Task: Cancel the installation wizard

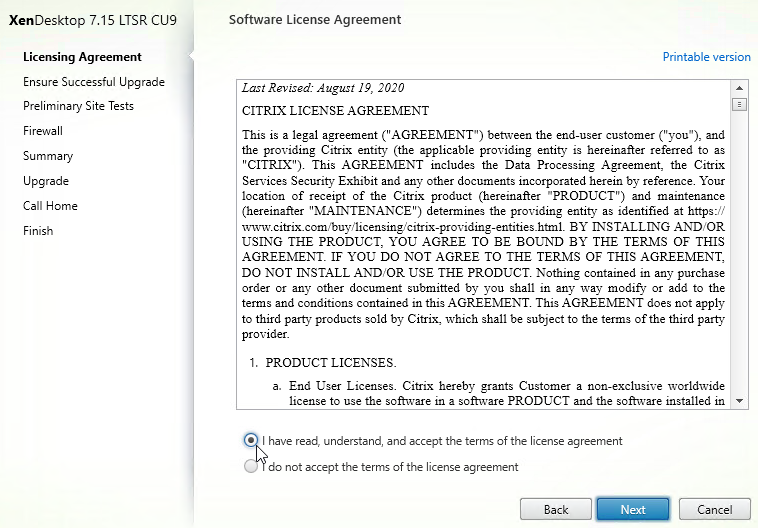Action: click(714, 510)
